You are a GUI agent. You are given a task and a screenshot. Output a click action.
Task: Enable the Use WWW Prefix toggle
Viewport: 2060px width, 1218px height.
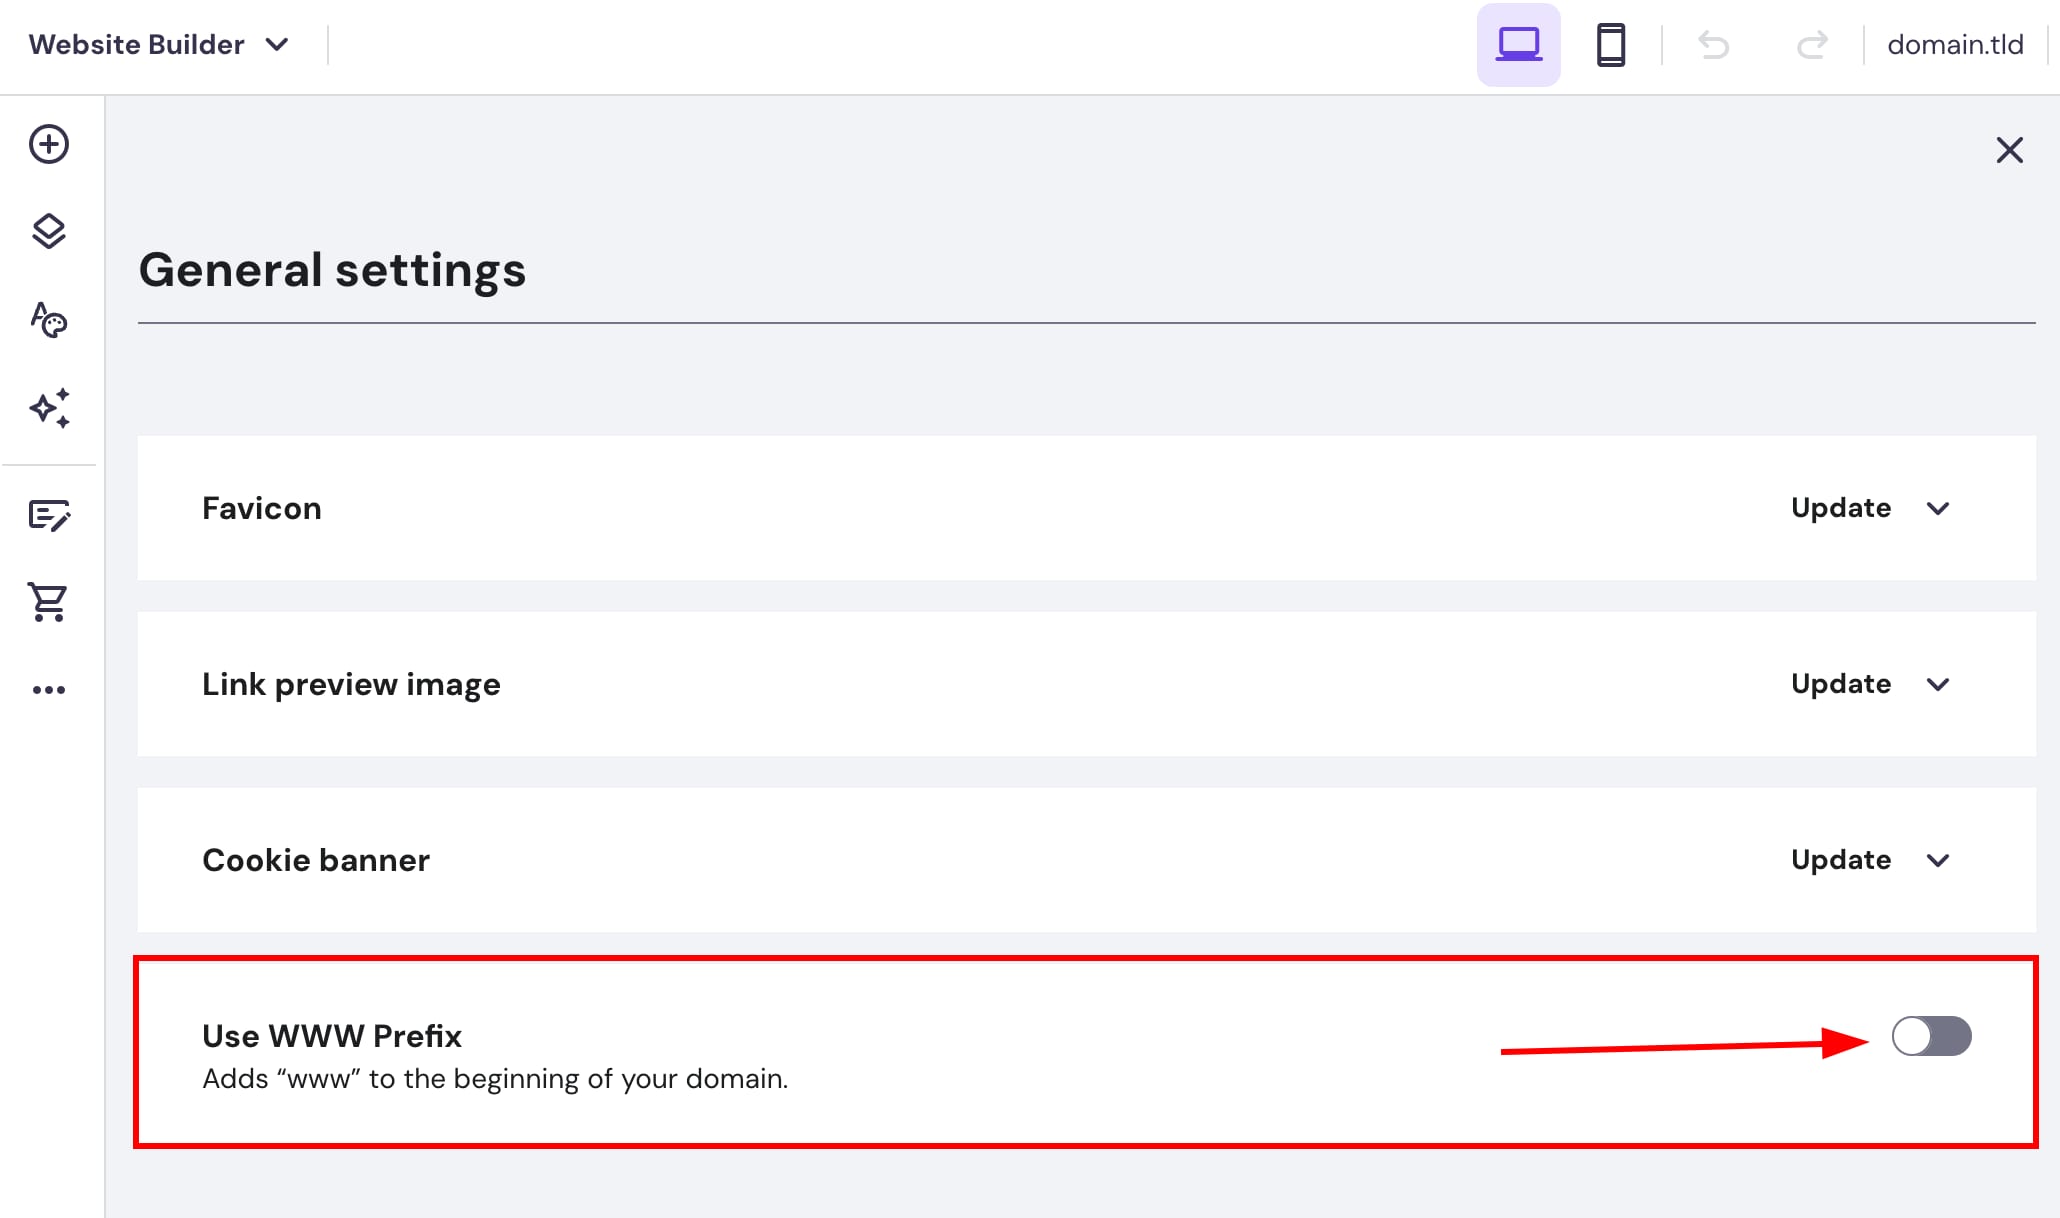(1931, 1037)
